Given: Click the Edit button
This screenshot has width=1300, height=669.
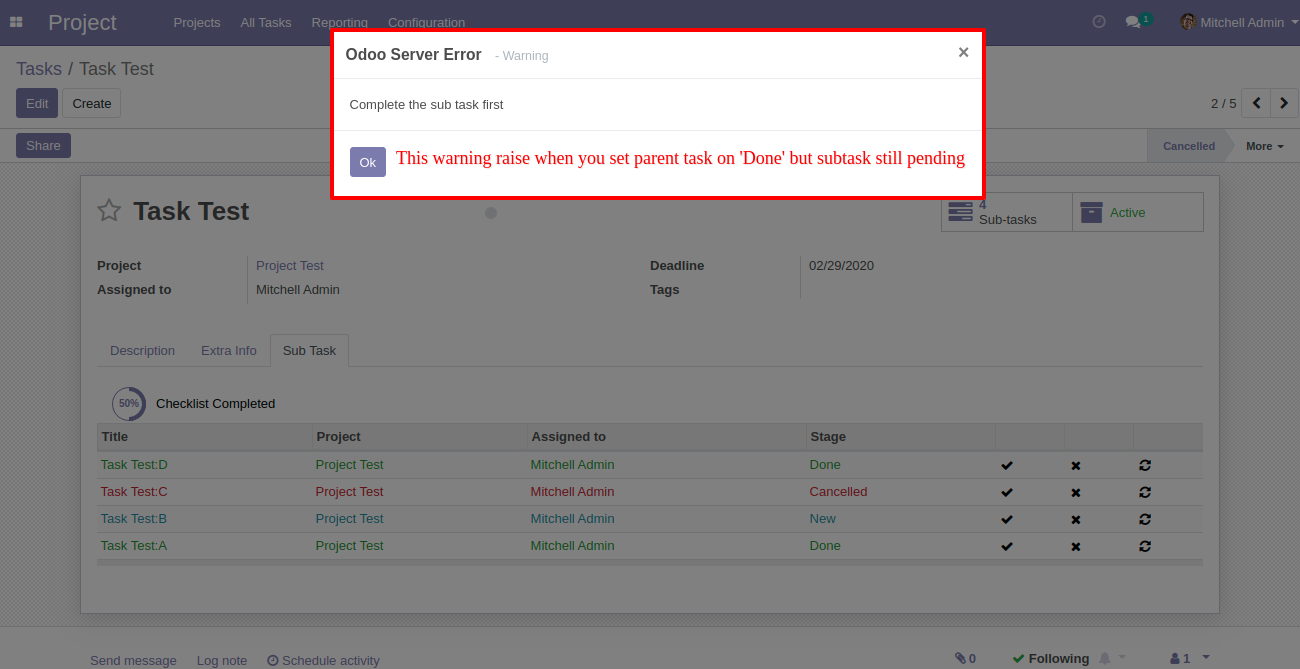Looking at the screenshot, I should pyautogui.click(x=37, y=103).
